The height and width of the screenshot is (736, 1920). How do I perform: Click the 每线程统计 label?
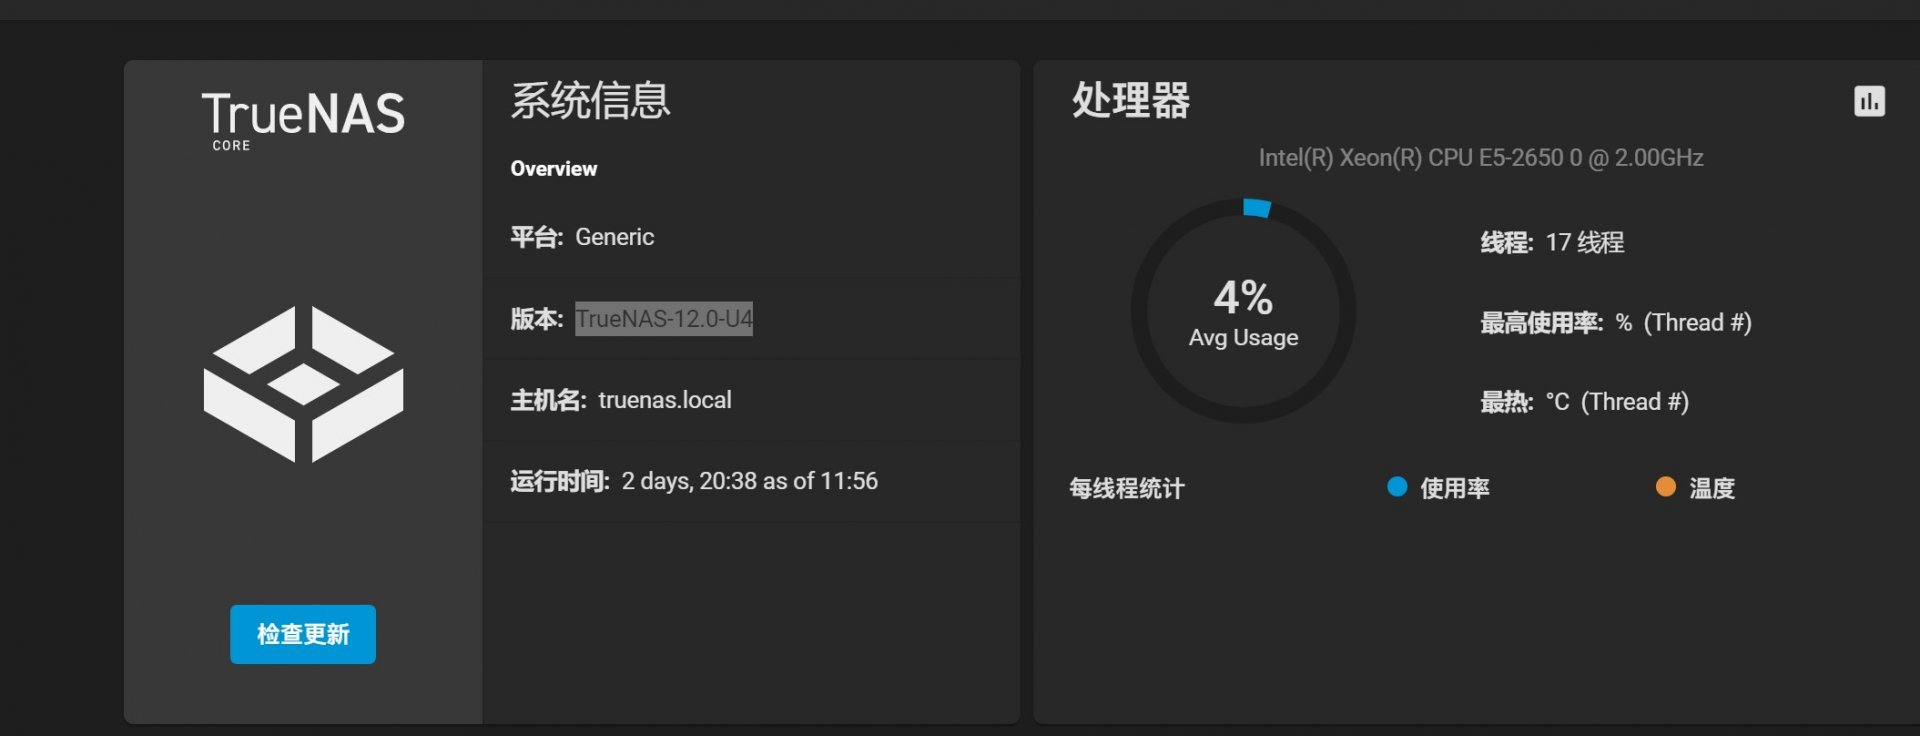tap(1127, 488)
